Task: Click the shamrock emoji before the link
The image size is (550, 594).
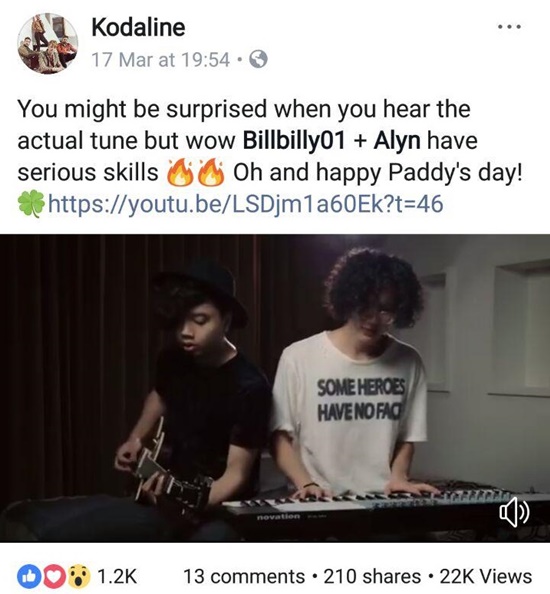Action: [x=31, y=203]
